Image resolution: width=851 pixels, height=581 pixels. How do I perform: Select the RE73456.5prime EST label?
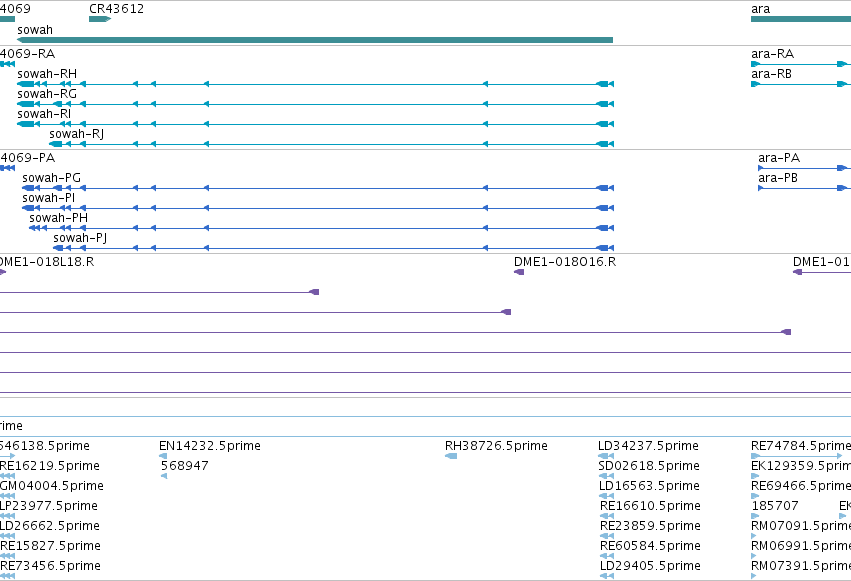[x=50, y=566]
